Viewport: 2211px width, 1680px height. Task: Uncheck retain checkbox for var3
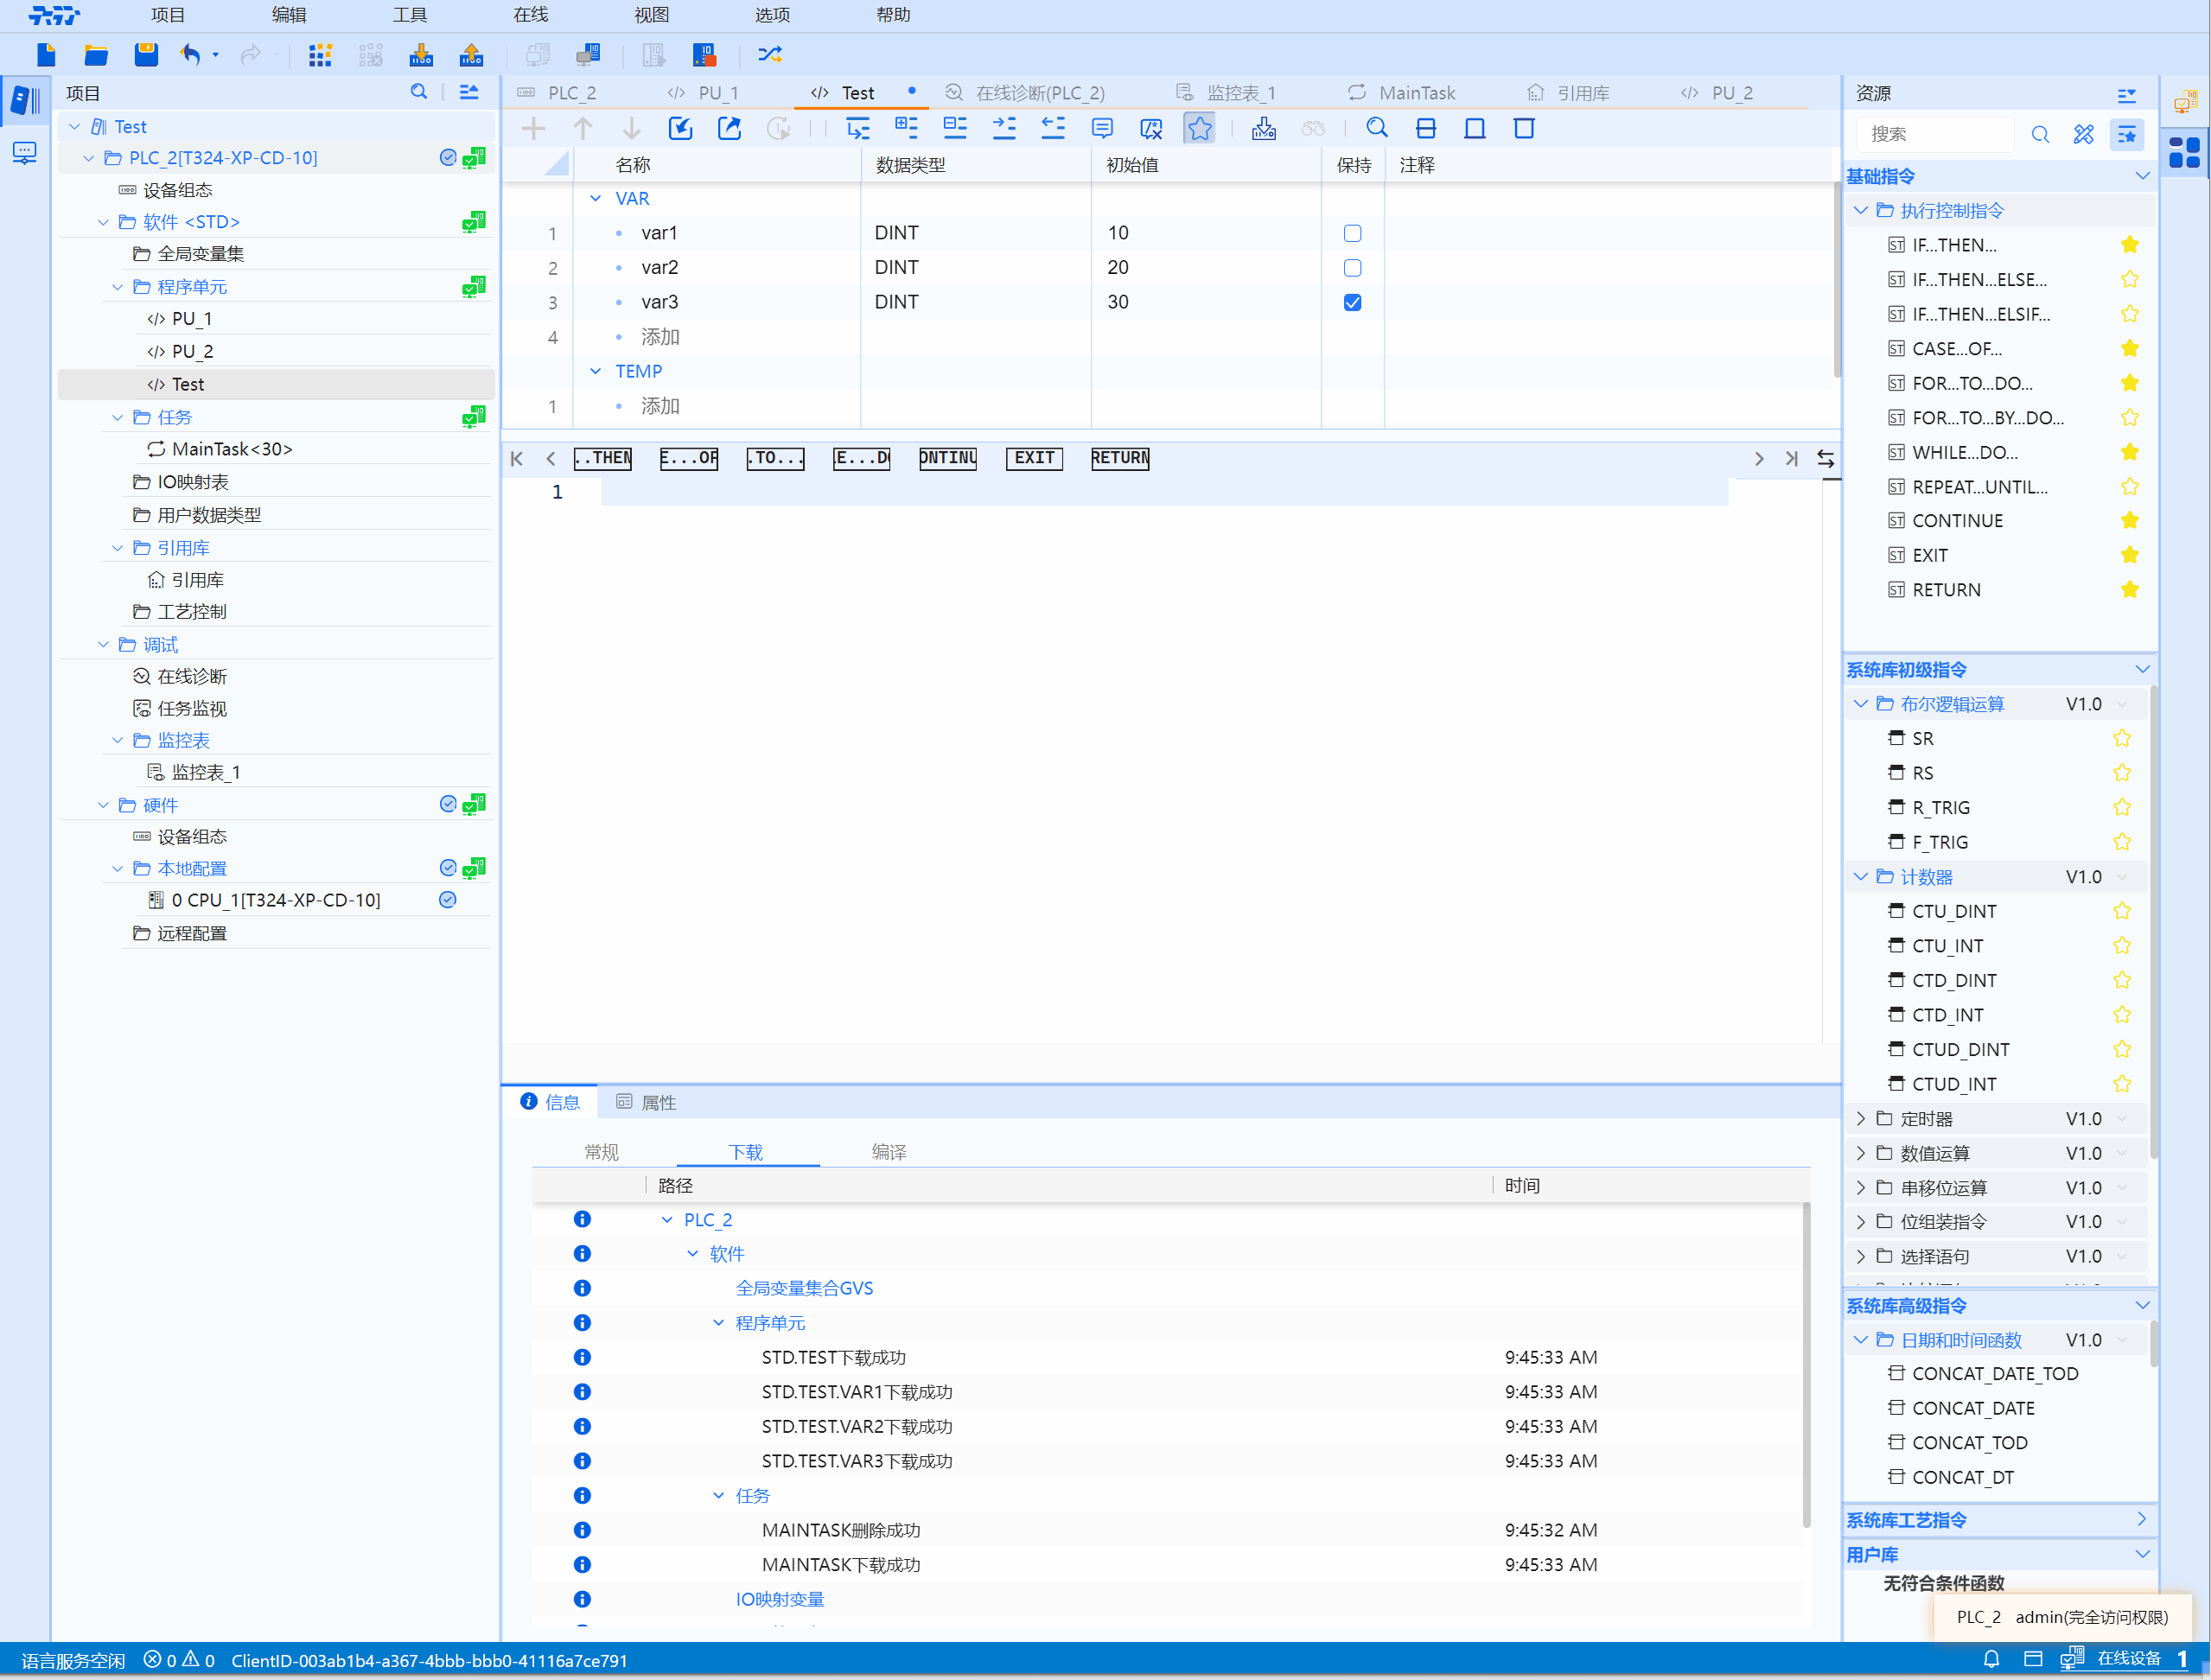click(x=1352, y=302)
